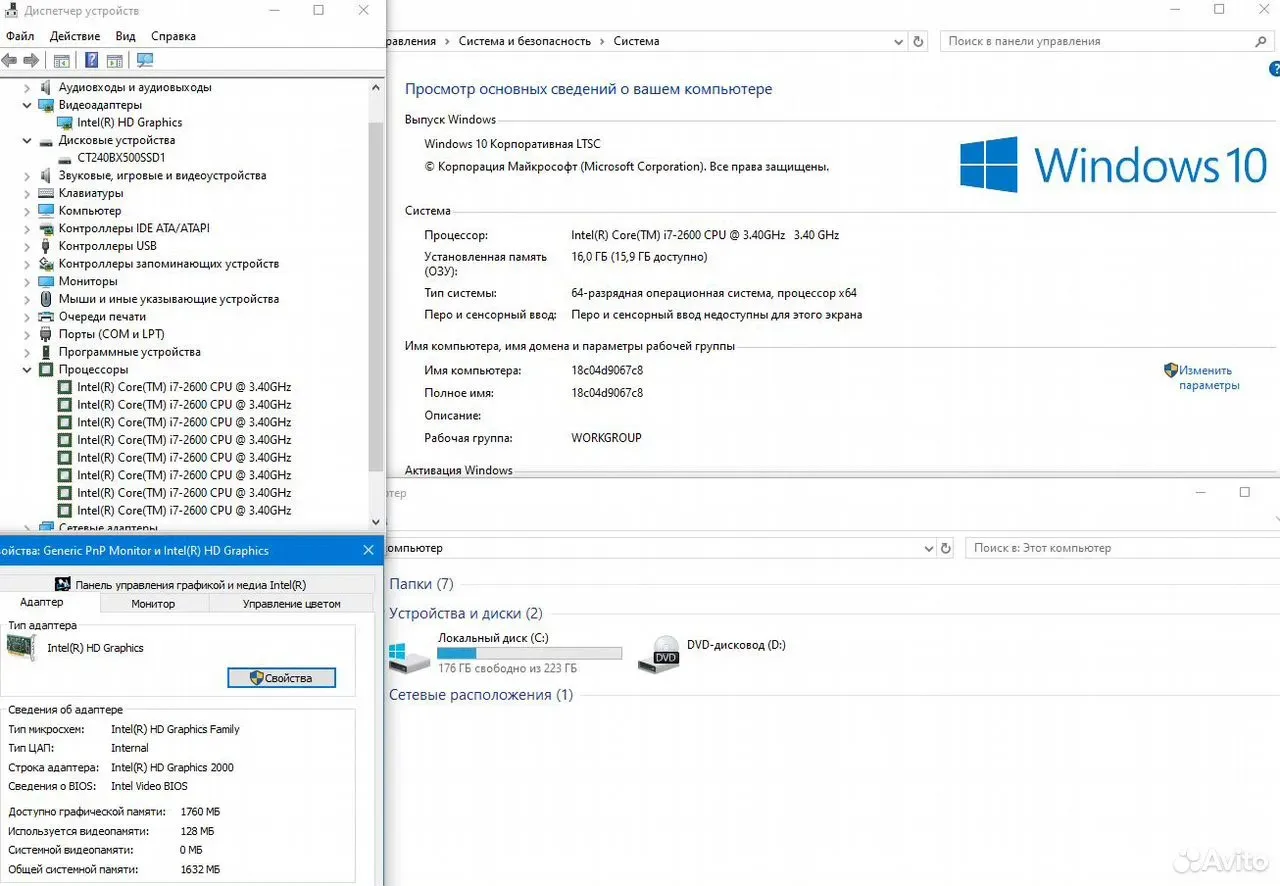1280x886 pixels.
Task: Open Файл menu
Action: pos(20,36)
